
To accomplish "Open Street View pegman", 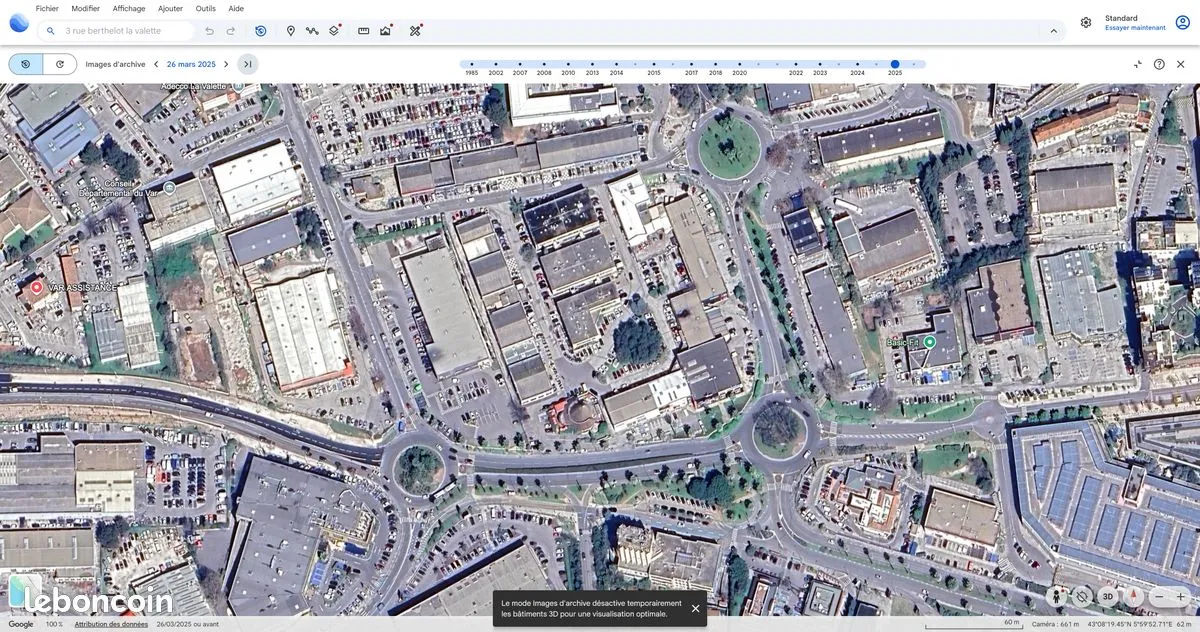I will [x=1058, y=596].
